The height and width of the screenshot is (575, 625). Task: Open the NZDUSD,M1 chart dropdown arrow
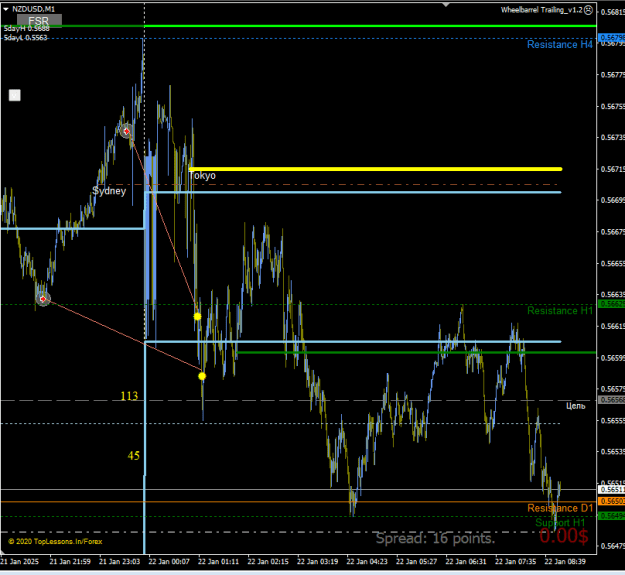tap(6, 9)
